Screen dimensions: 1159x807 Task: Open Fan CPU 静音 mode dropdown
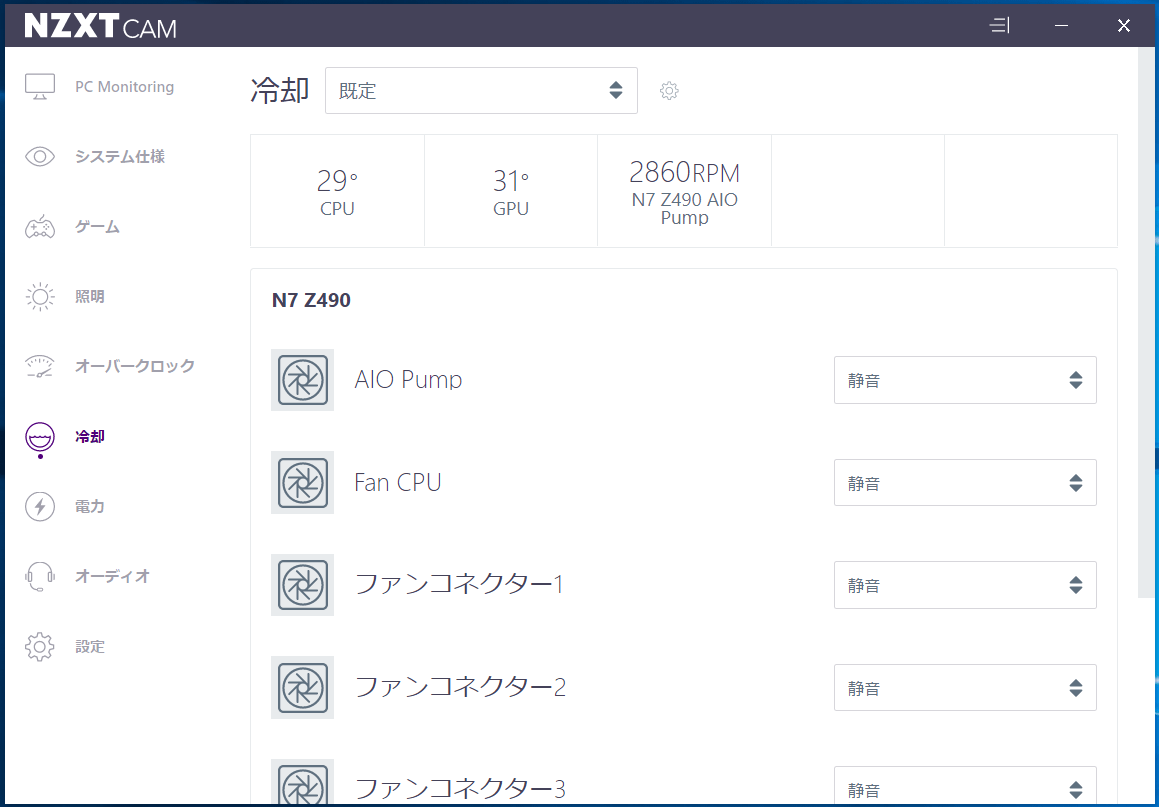[x=965, y=483]
